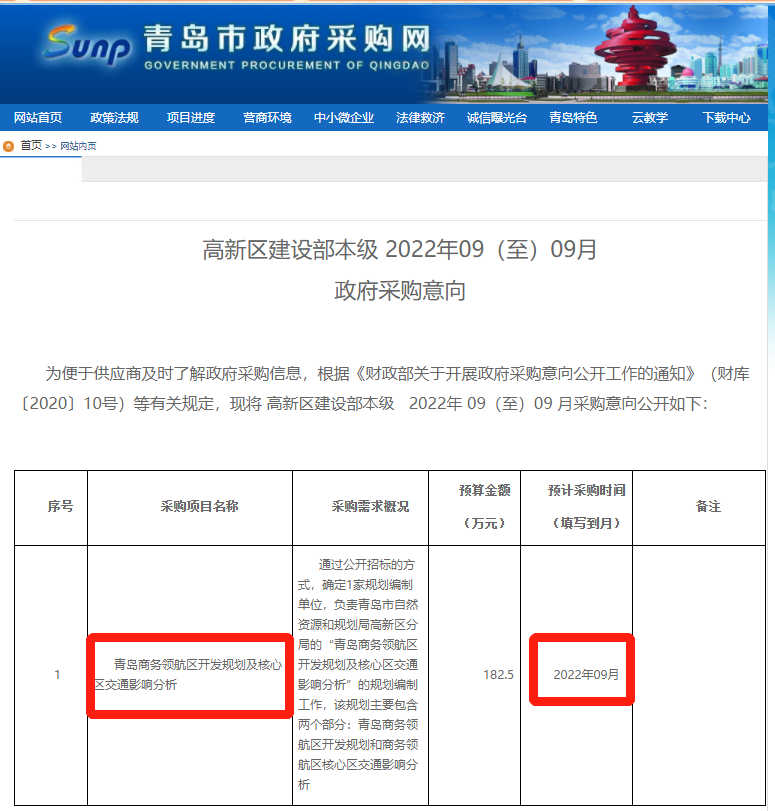The width and height of the screenshot is (775, 811).
Task: Click the 青岛市政府采购网 site title
Action: [x=287, y=39]
